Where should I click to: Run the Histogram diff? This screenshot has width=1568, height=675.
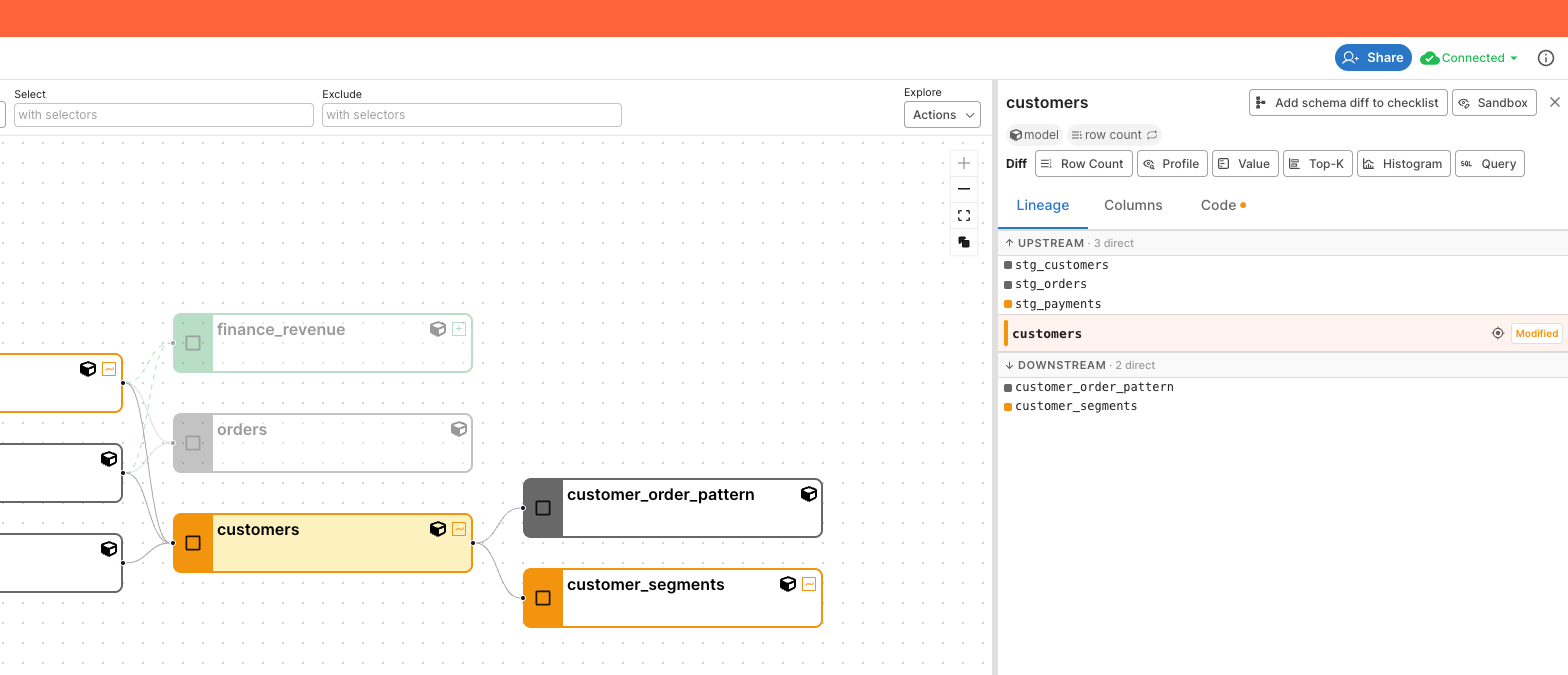tap(1404, 164)
